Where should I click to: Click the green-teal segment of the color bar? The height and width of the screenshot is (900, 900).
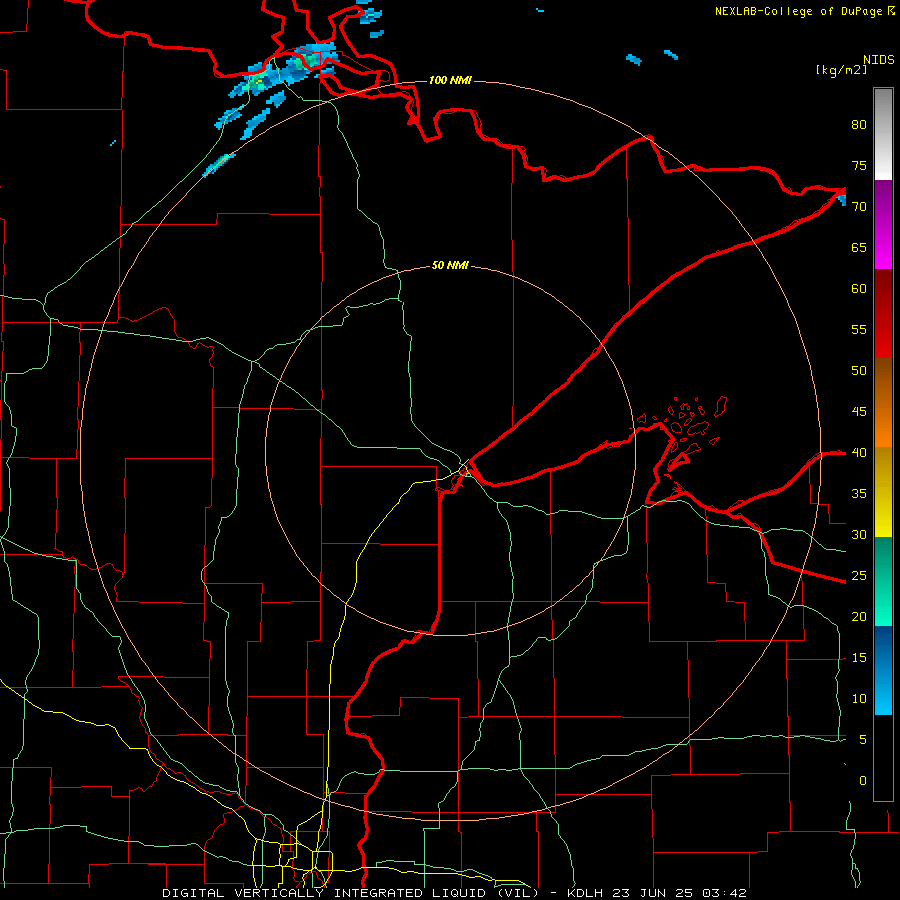883,581
